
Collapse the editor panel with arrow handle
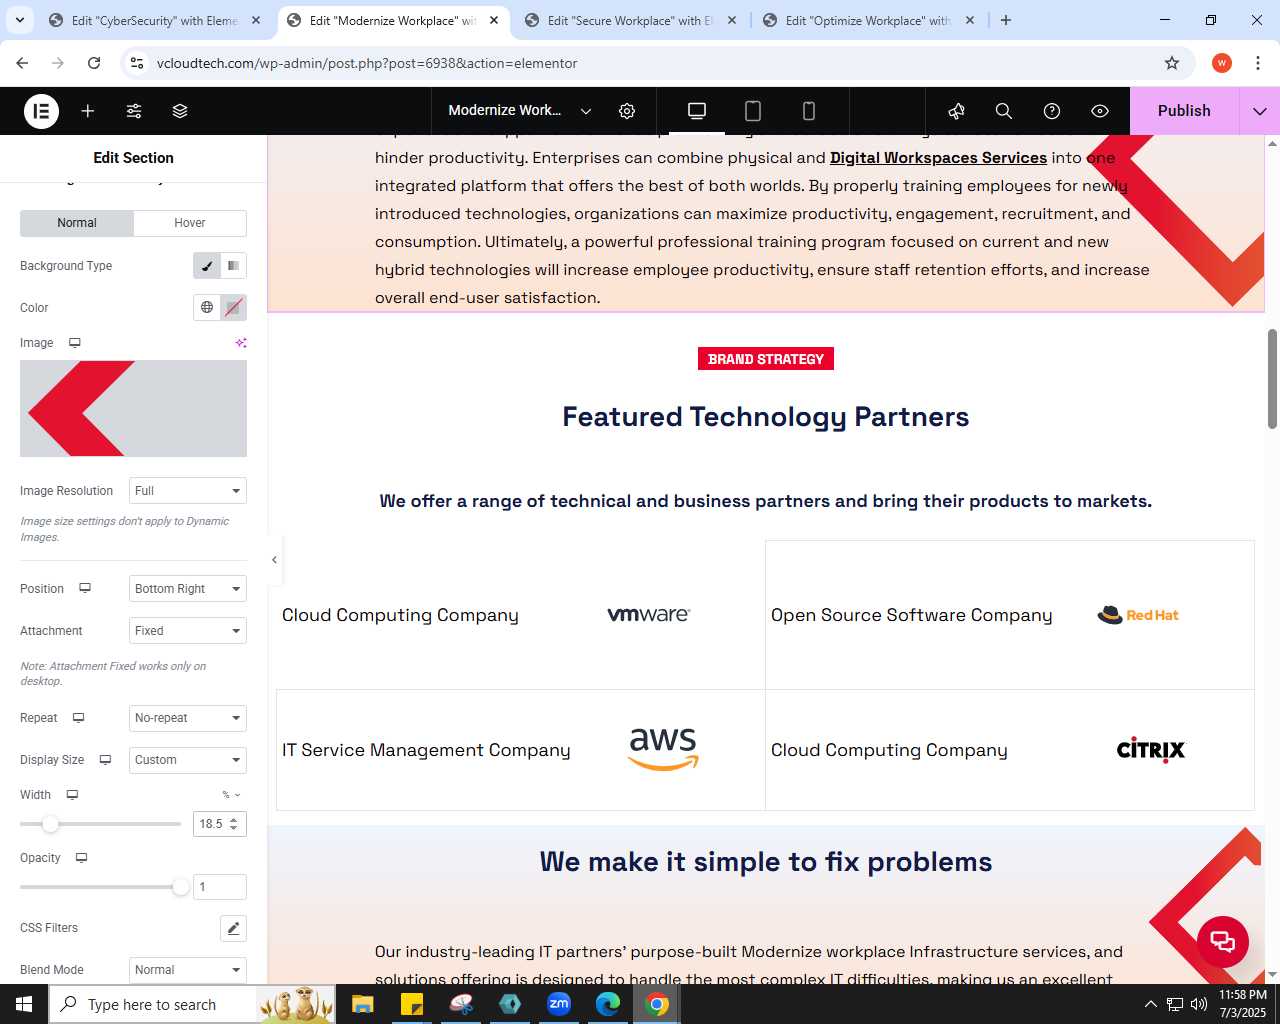[x=274, y=560]
